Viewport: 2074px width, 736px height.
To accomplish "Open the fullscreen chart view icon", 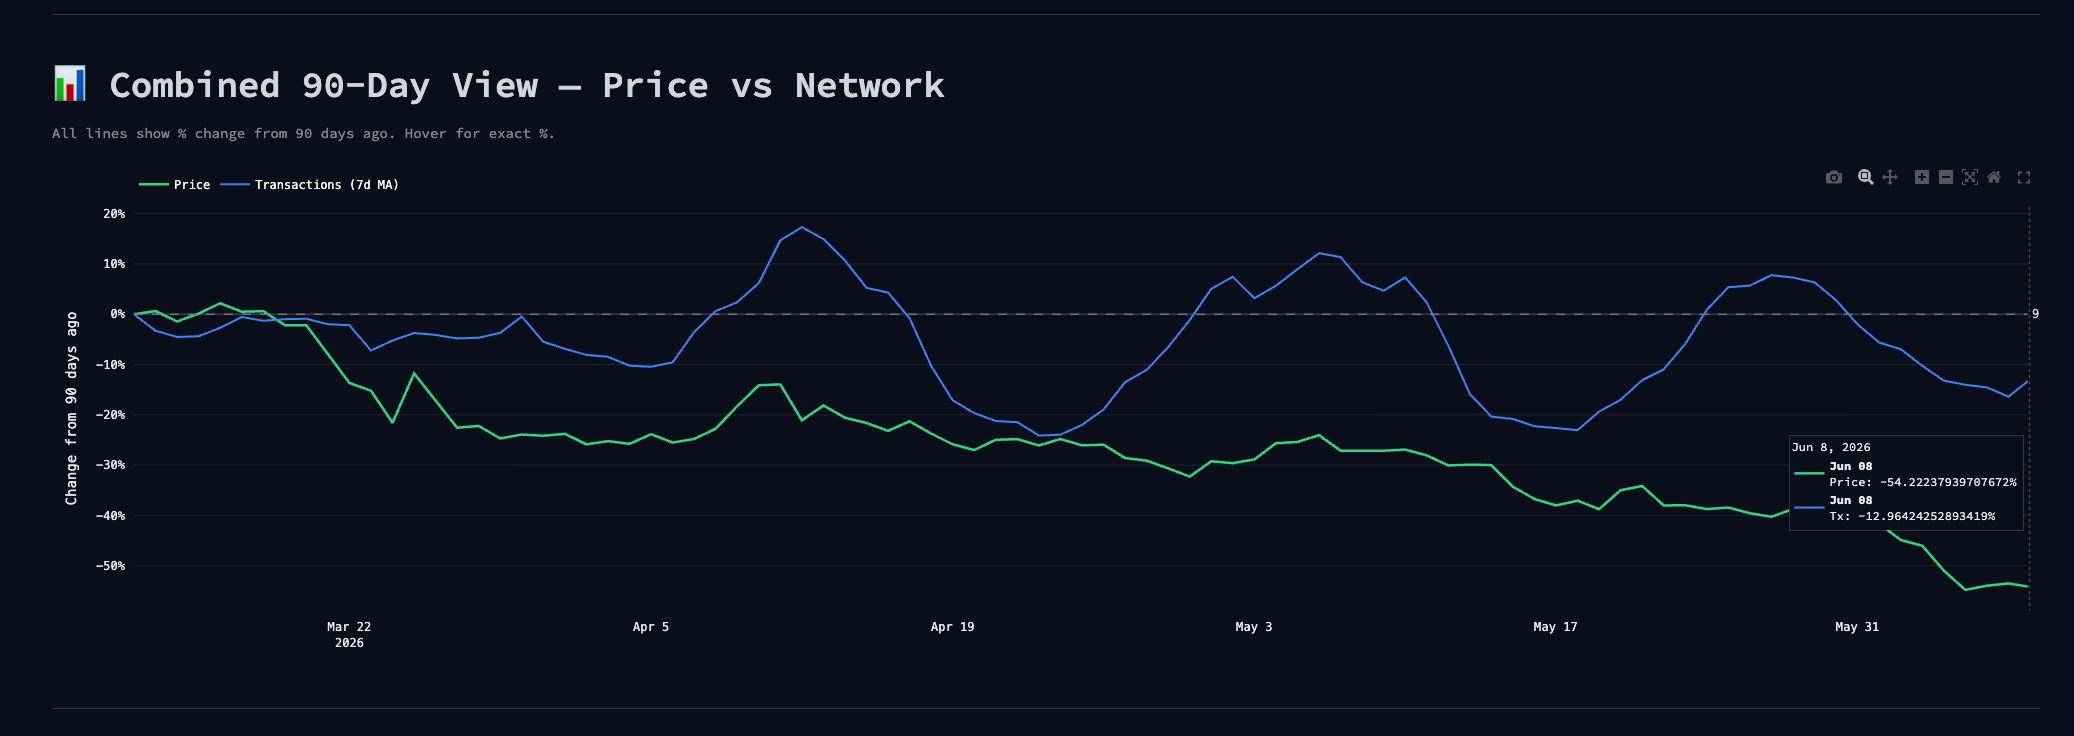I will (2023, 177).
